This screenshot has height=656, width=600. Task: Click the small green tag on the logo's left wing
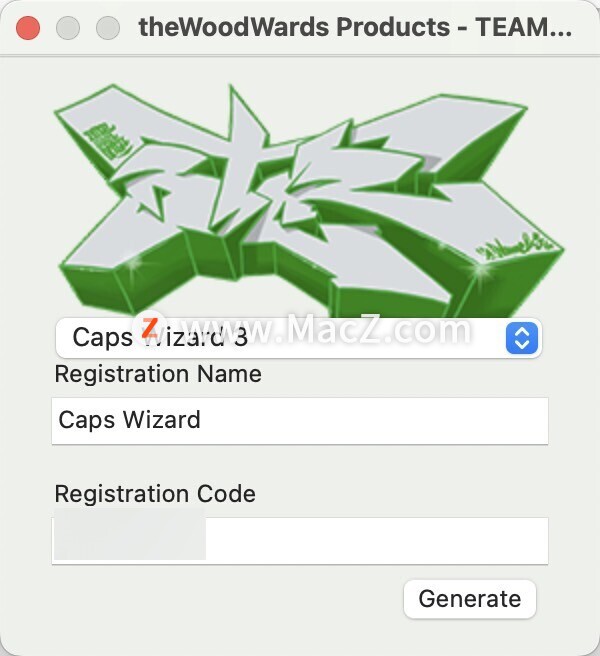pos(108,141)
